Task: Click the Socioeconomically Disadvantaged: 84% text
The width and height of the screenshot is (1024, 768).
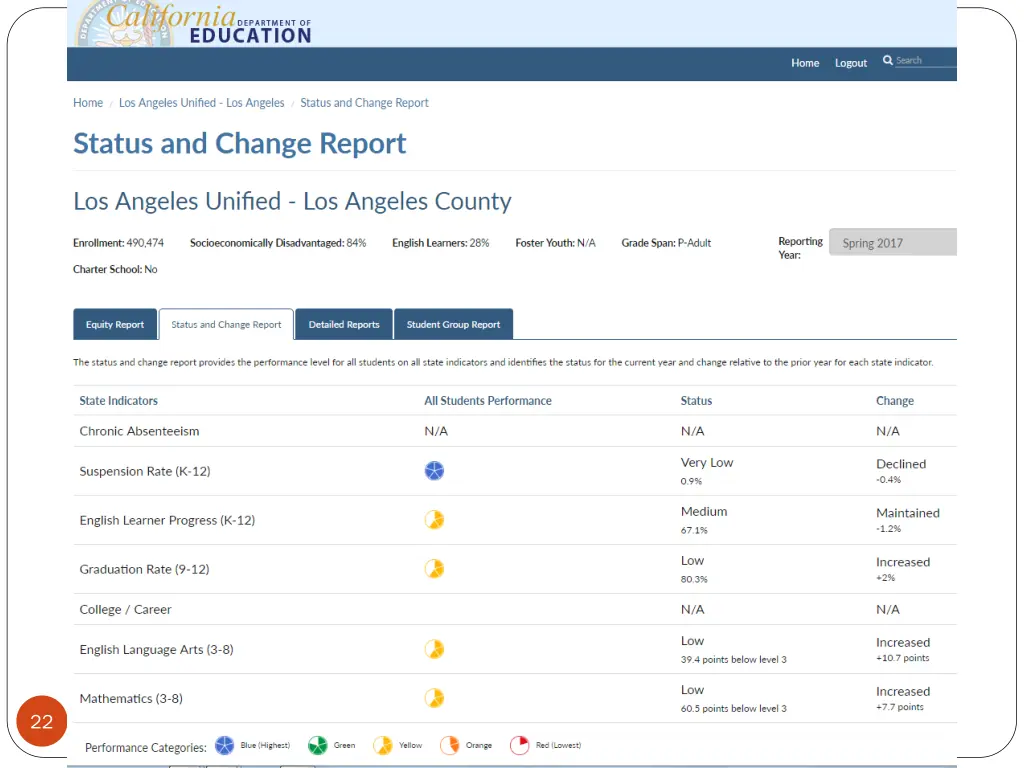Action: [278, 243]
